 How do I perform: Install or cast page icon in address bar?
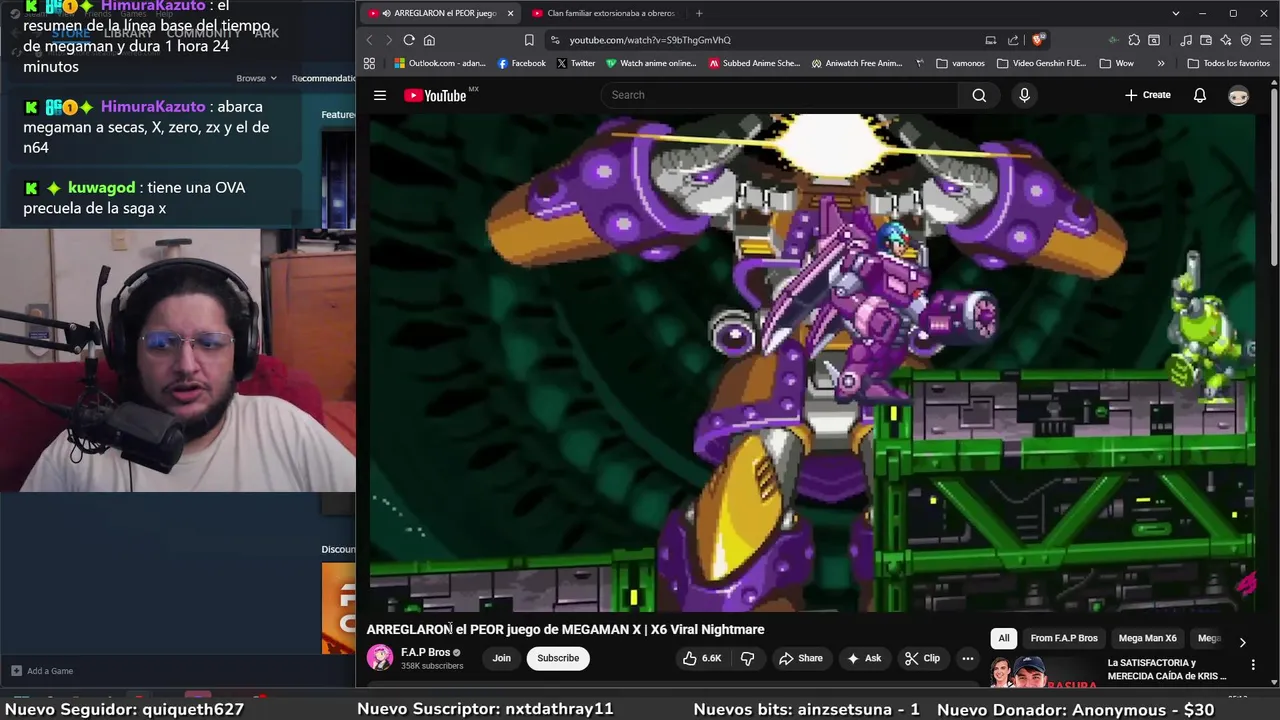(990, 40)
